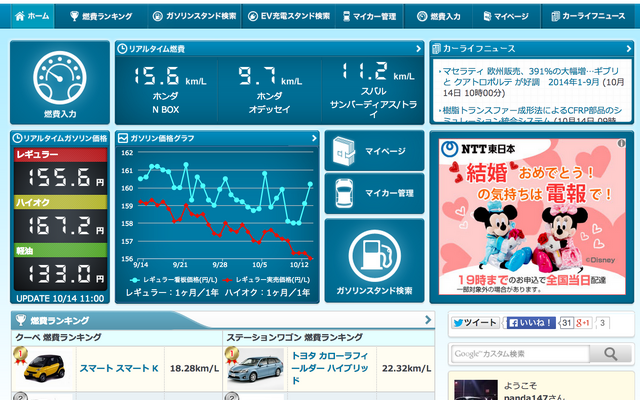The height and width of the screenshot is (400, 640).
Task: Read the マセラティ 欧州販売 news headline
Action: coord(533,82)
